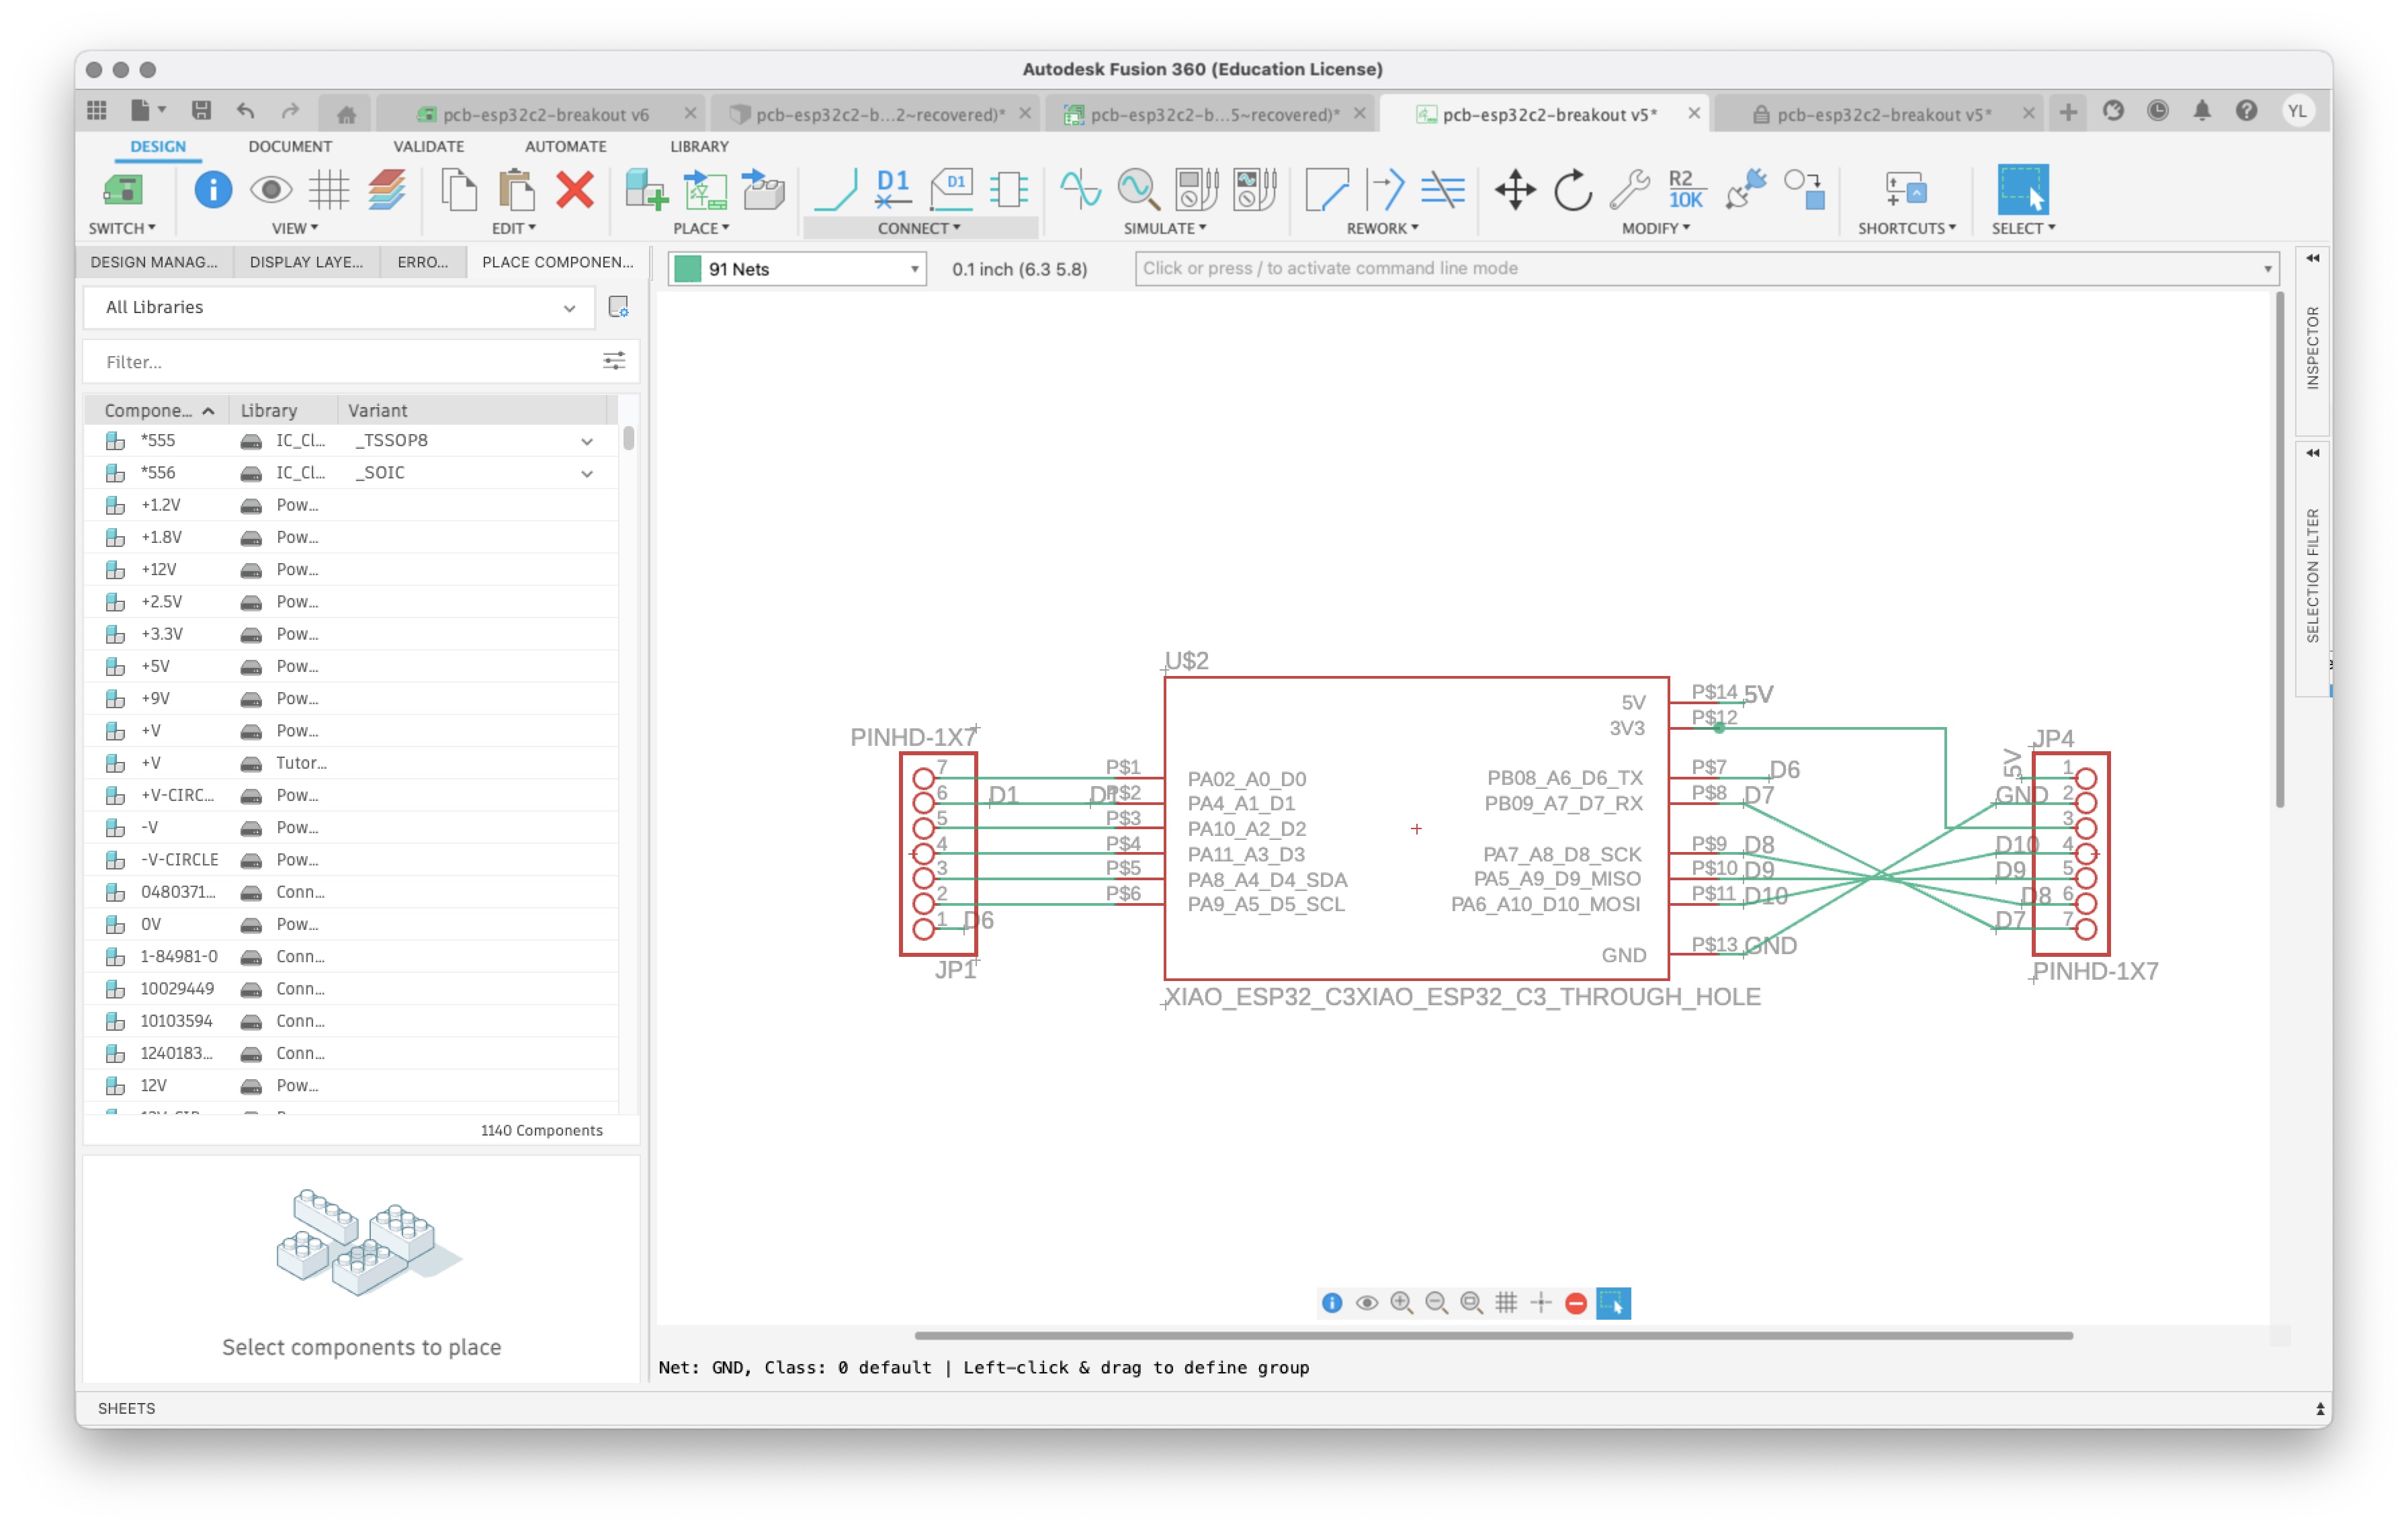Screen dimensions: 2408x1528
Task: Click the magnifier waveform probe icon
Action: pos(1138,189)
